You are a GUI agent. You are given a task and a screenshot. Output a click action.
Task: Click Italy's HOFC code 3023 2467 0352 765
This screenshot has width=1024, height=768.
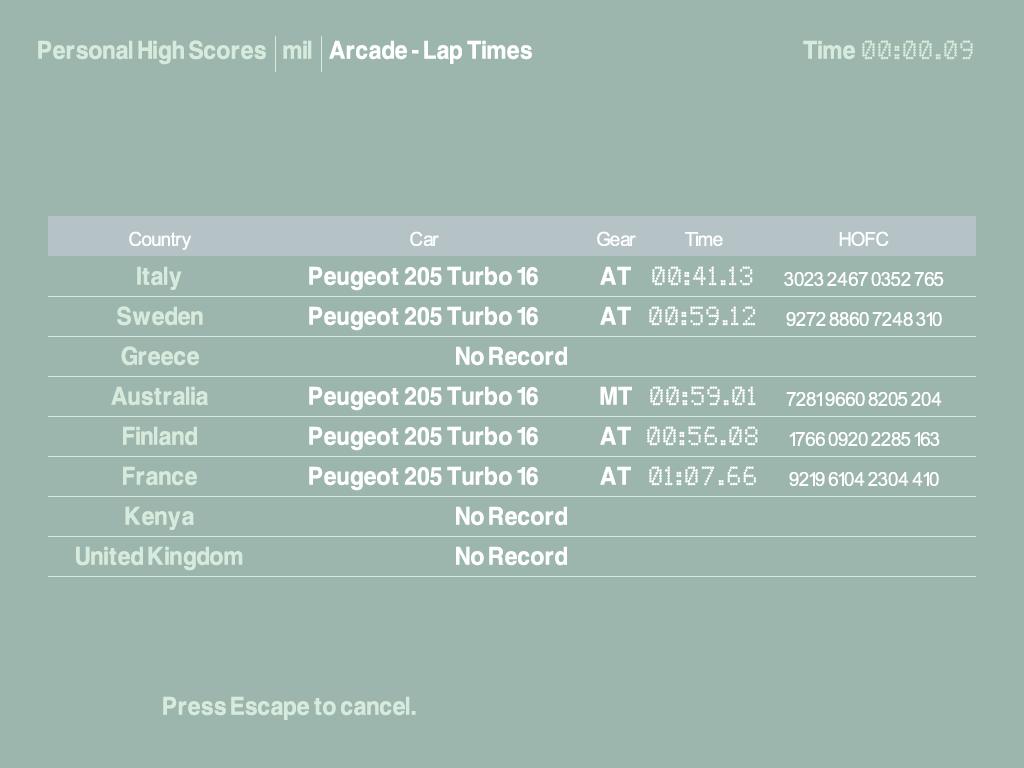pyautogui.click(x=863, y=279)
